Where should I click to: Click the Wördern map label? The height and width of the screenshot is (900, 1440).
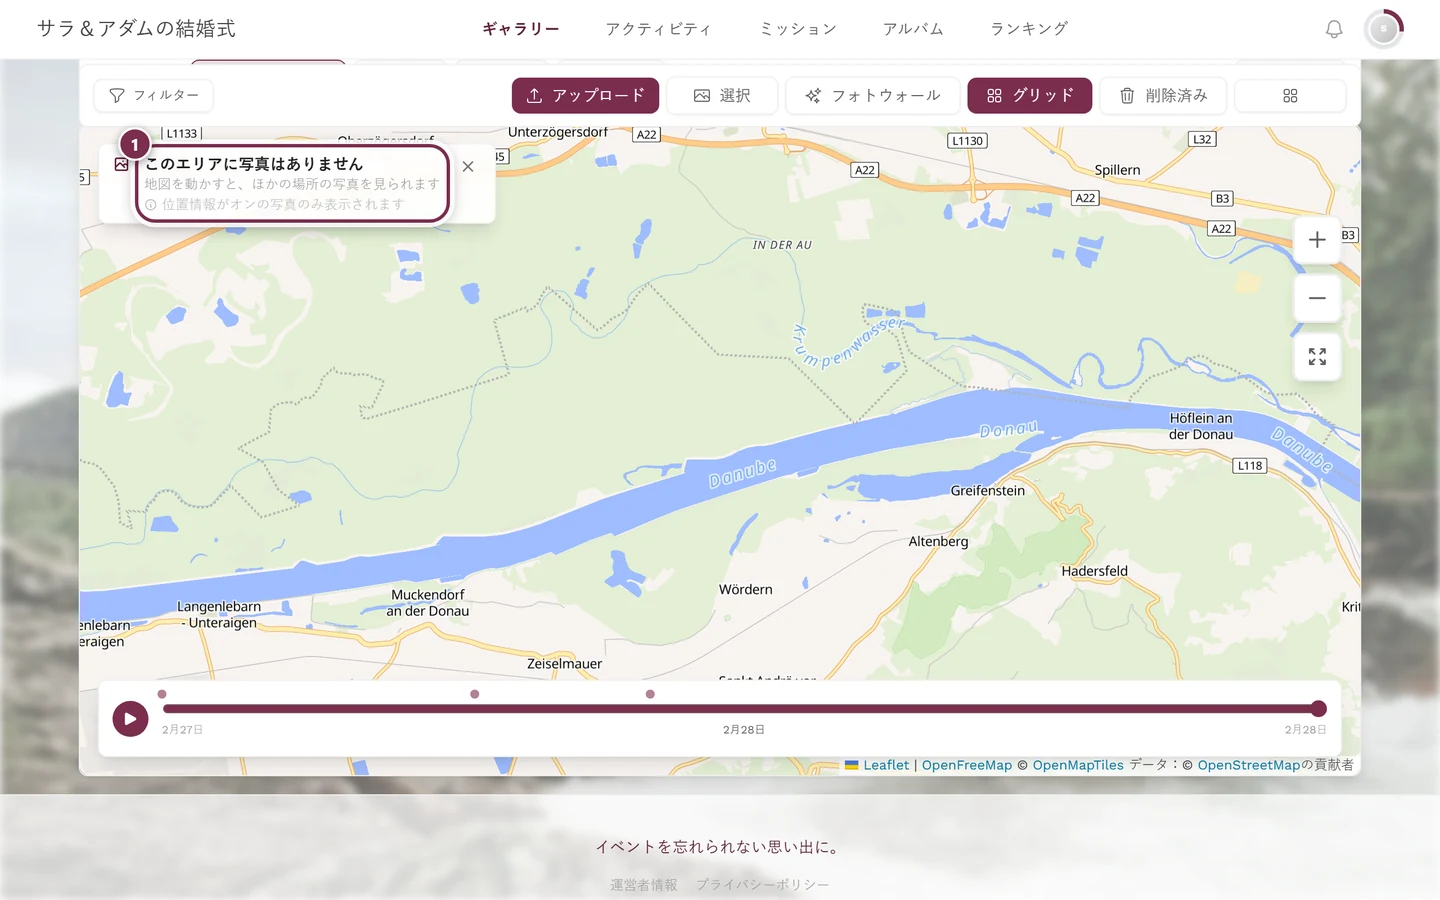click(746, 590)
